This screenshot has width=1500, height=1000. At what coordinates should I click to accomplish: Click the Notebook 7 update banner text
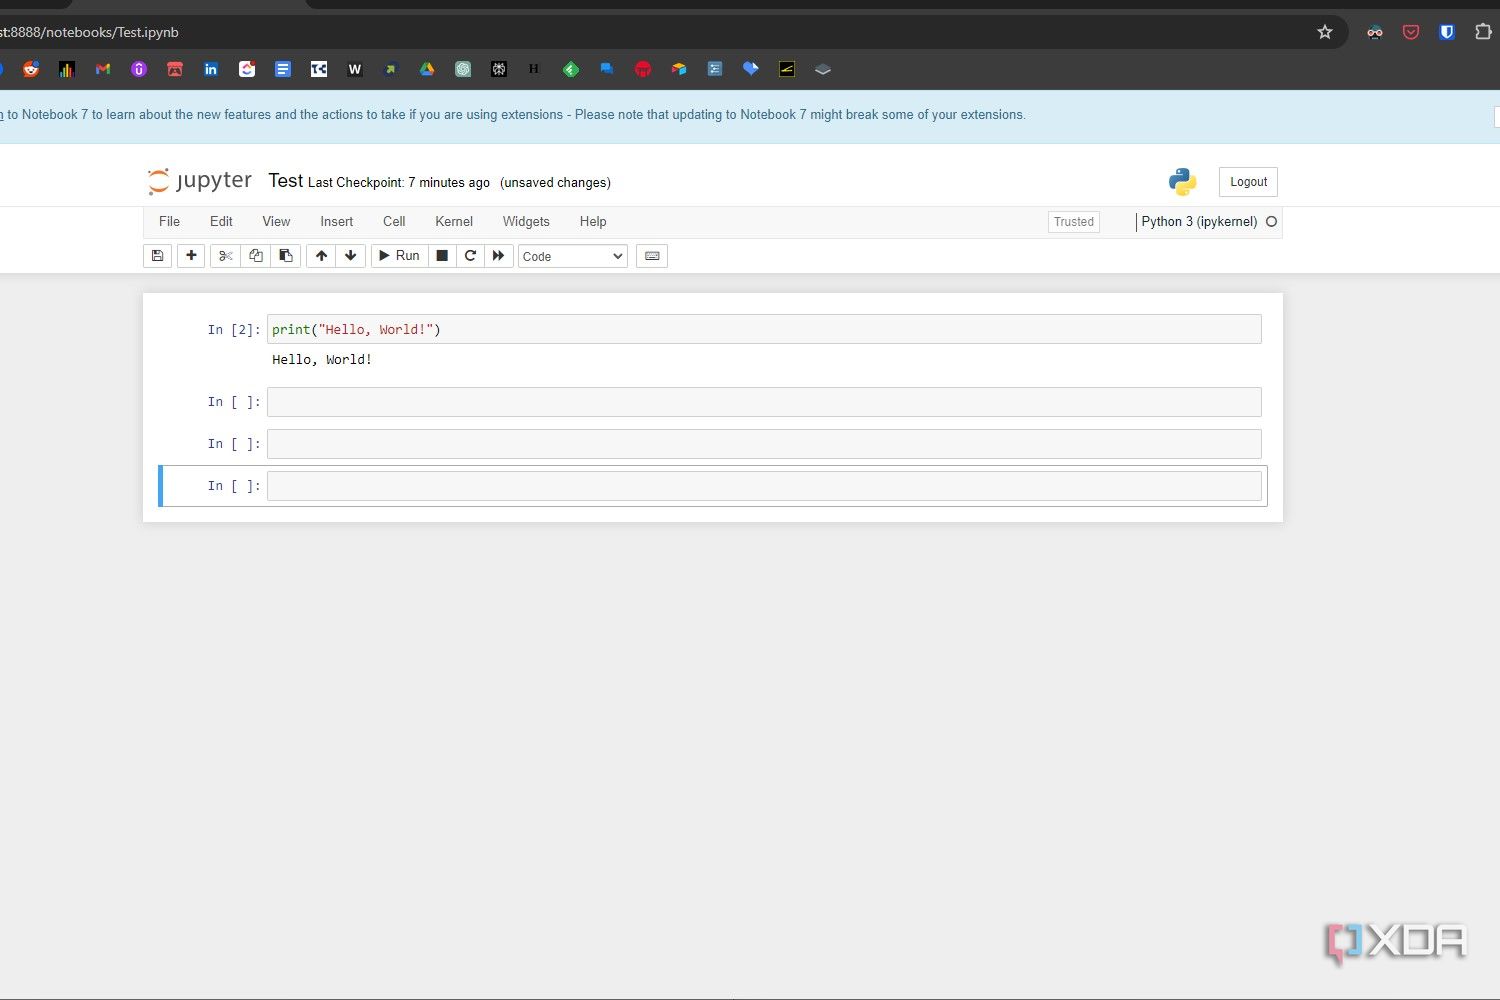[514, 115]
